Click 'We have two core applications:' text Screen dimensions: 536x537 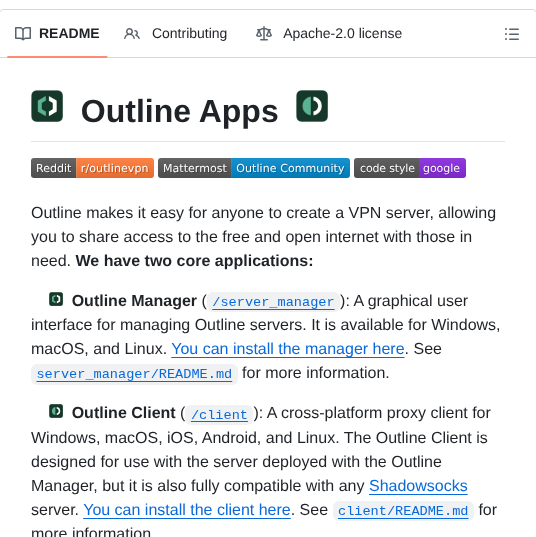[194, 261]
